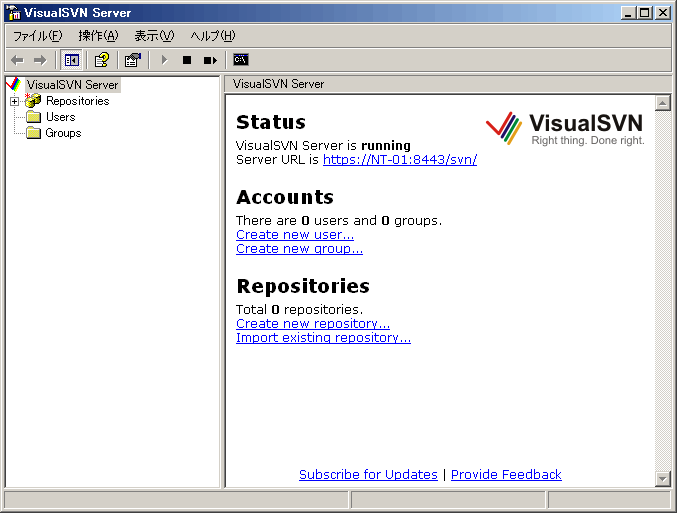Maximize the VisualSVN Server window

644,13
